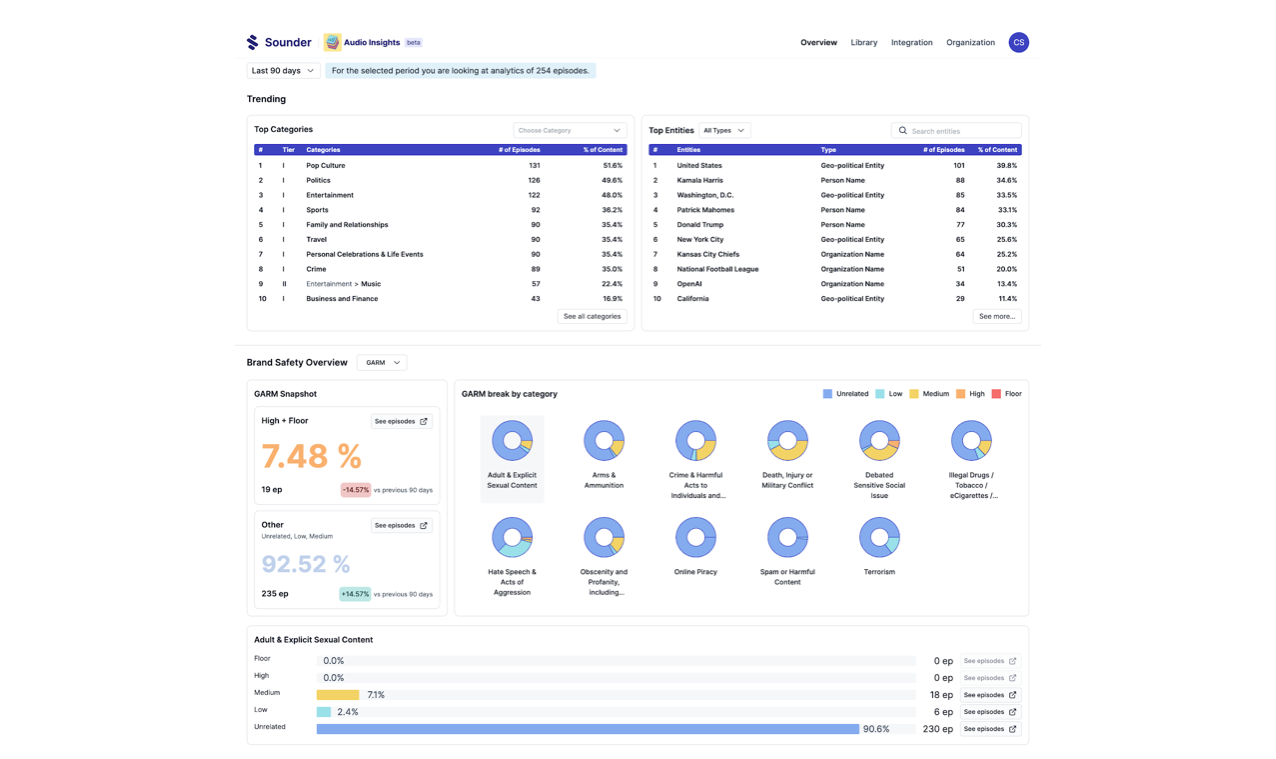Click See episodes in Medium row
The image size is (1276, 759).
[990, 695]
